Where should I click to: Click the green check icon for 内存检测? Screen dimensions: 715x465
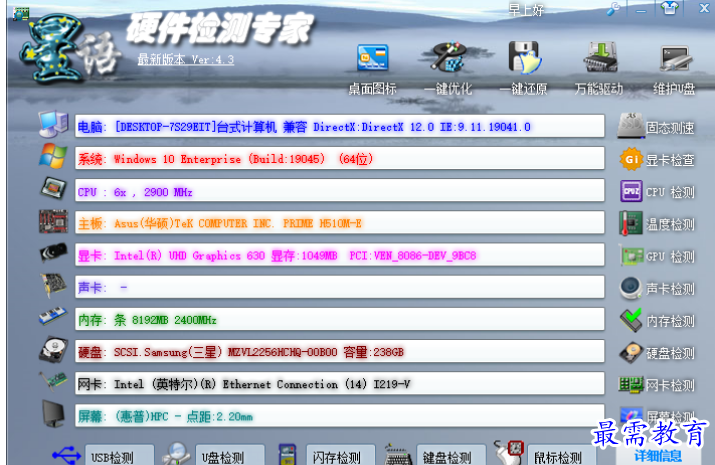631,320
